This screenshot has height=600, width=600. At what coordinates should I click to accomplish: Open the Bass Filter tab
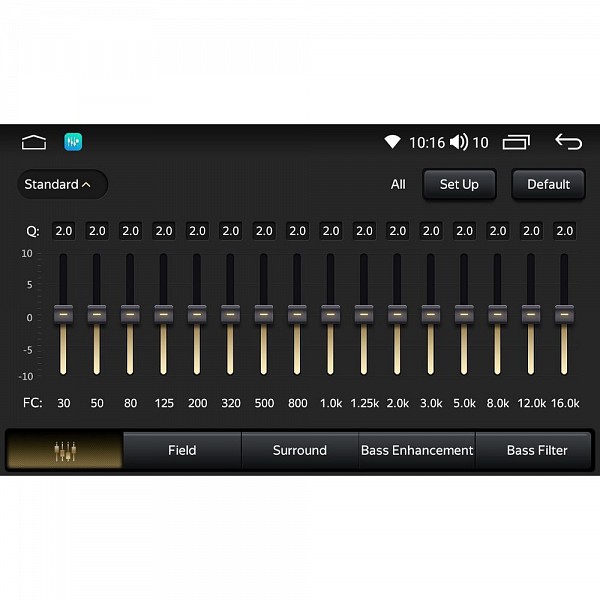[x=537, y=450]
